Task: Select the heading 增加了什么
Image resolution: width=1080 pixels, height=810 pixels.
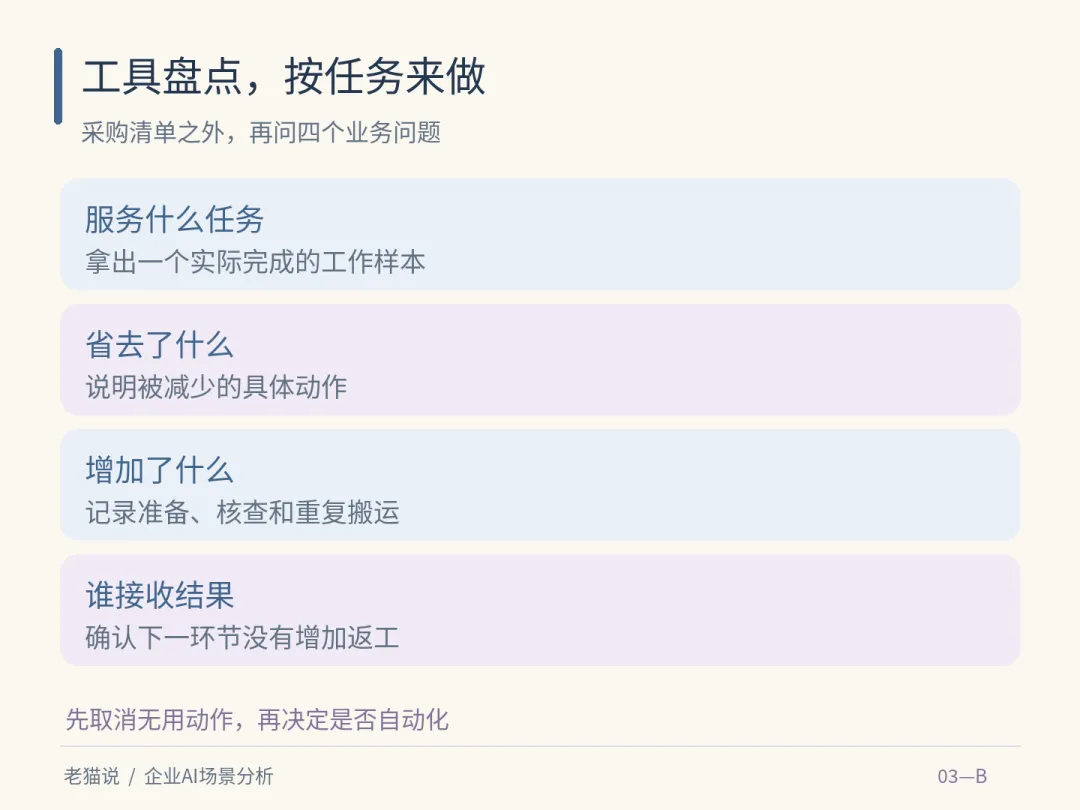Action: pos(159,470)
